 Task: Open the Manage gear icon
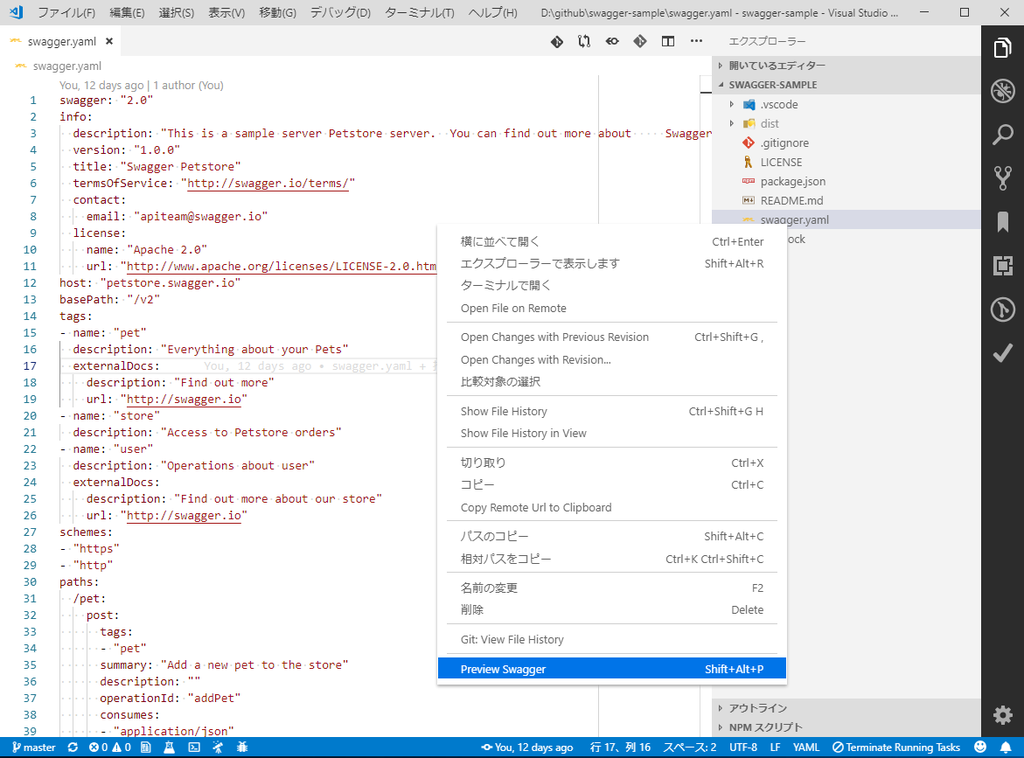(1002, 715)
